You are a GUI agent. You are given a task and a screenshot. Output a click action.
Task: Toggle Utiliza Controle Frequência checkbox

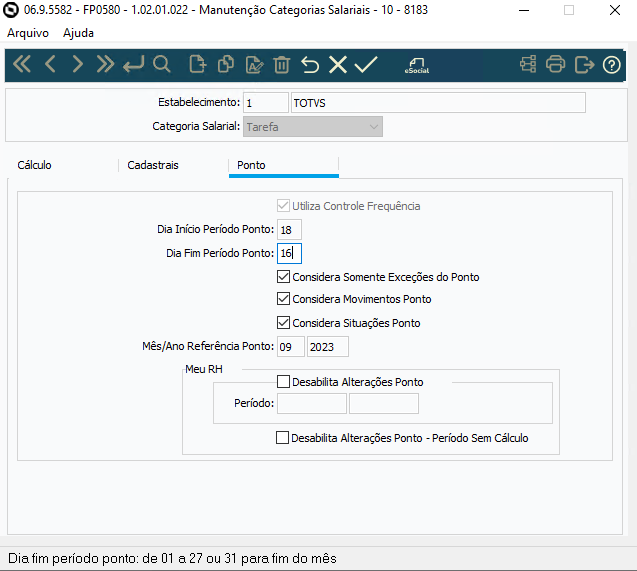point(283,205)
